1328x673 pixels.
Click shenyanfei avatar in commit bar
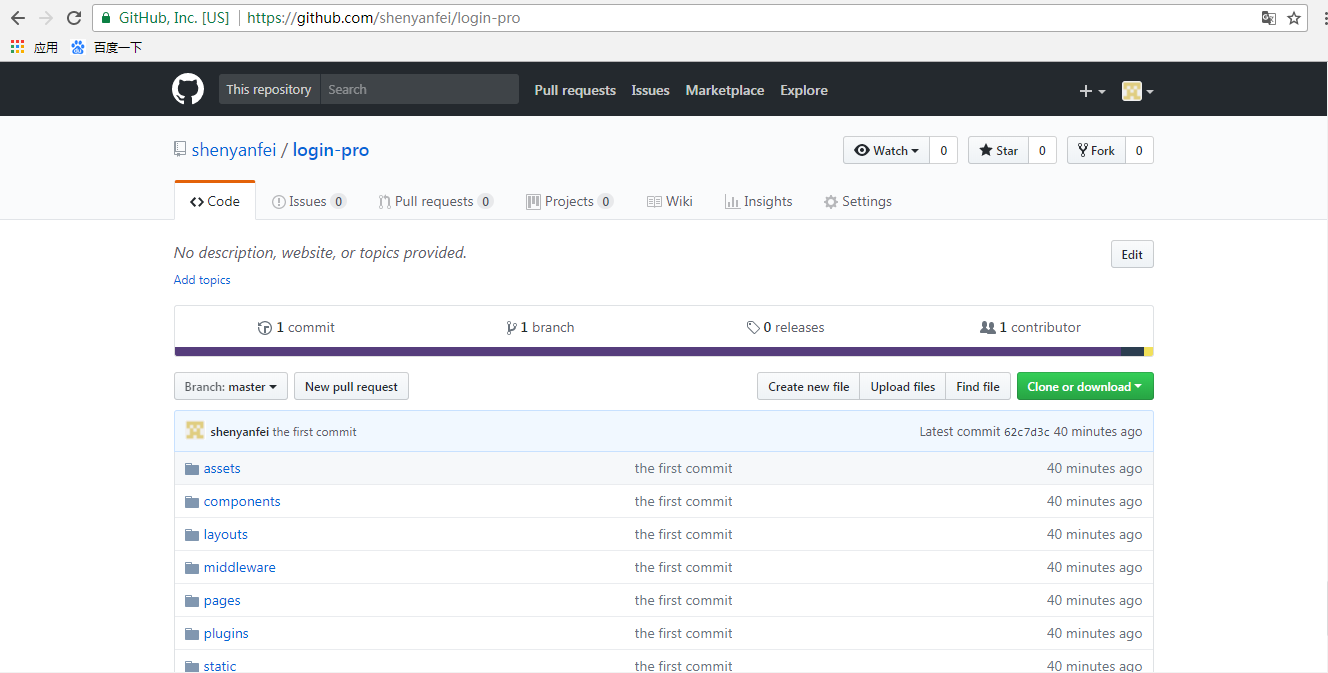(x=195, y=431)
